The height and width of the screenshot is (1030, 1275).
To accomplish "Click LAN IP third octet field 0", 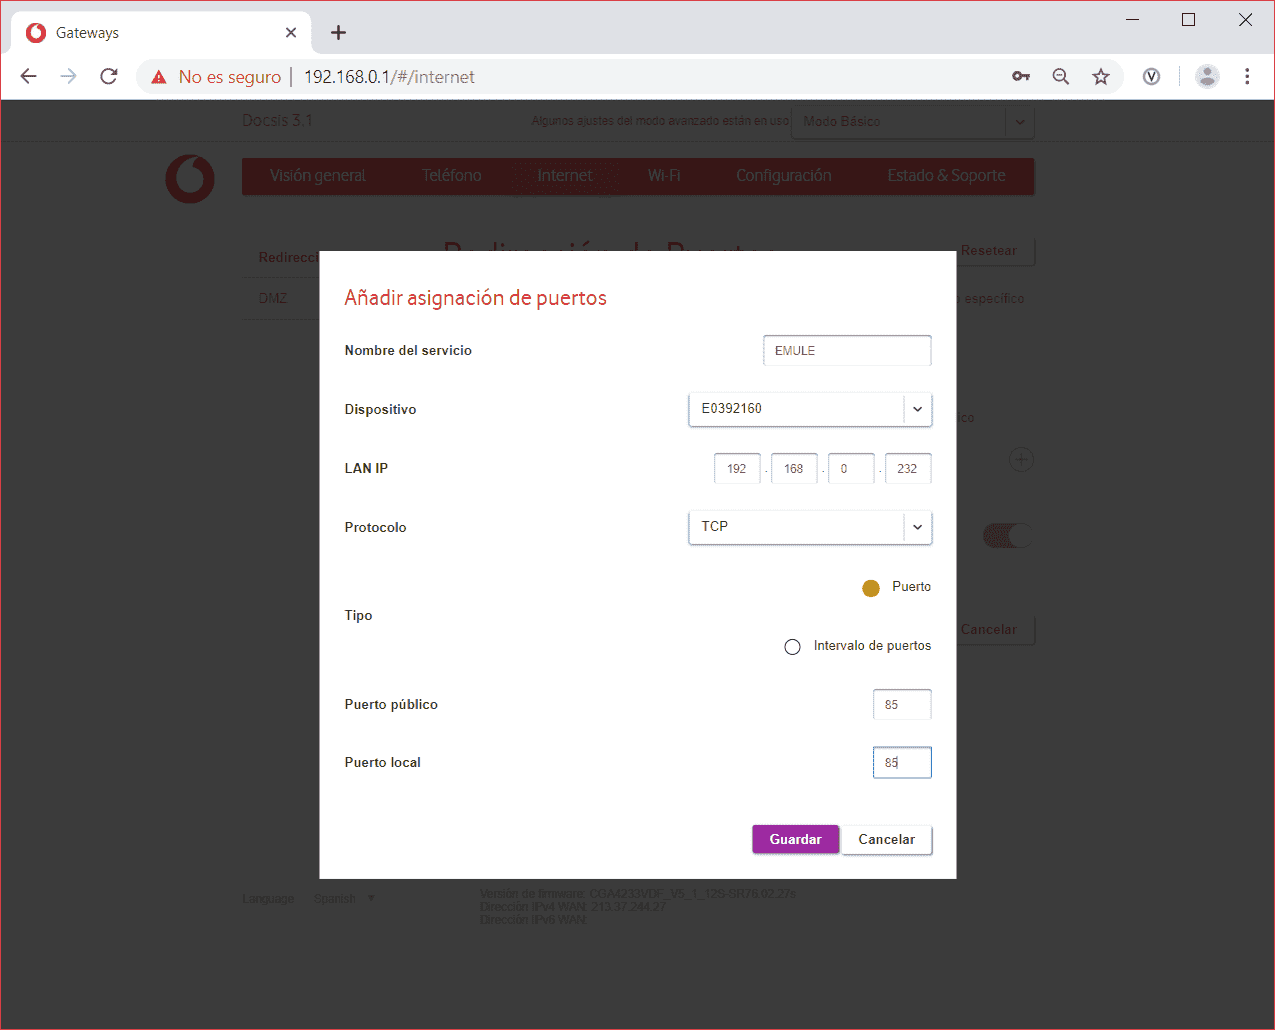I will coord(851,469).
